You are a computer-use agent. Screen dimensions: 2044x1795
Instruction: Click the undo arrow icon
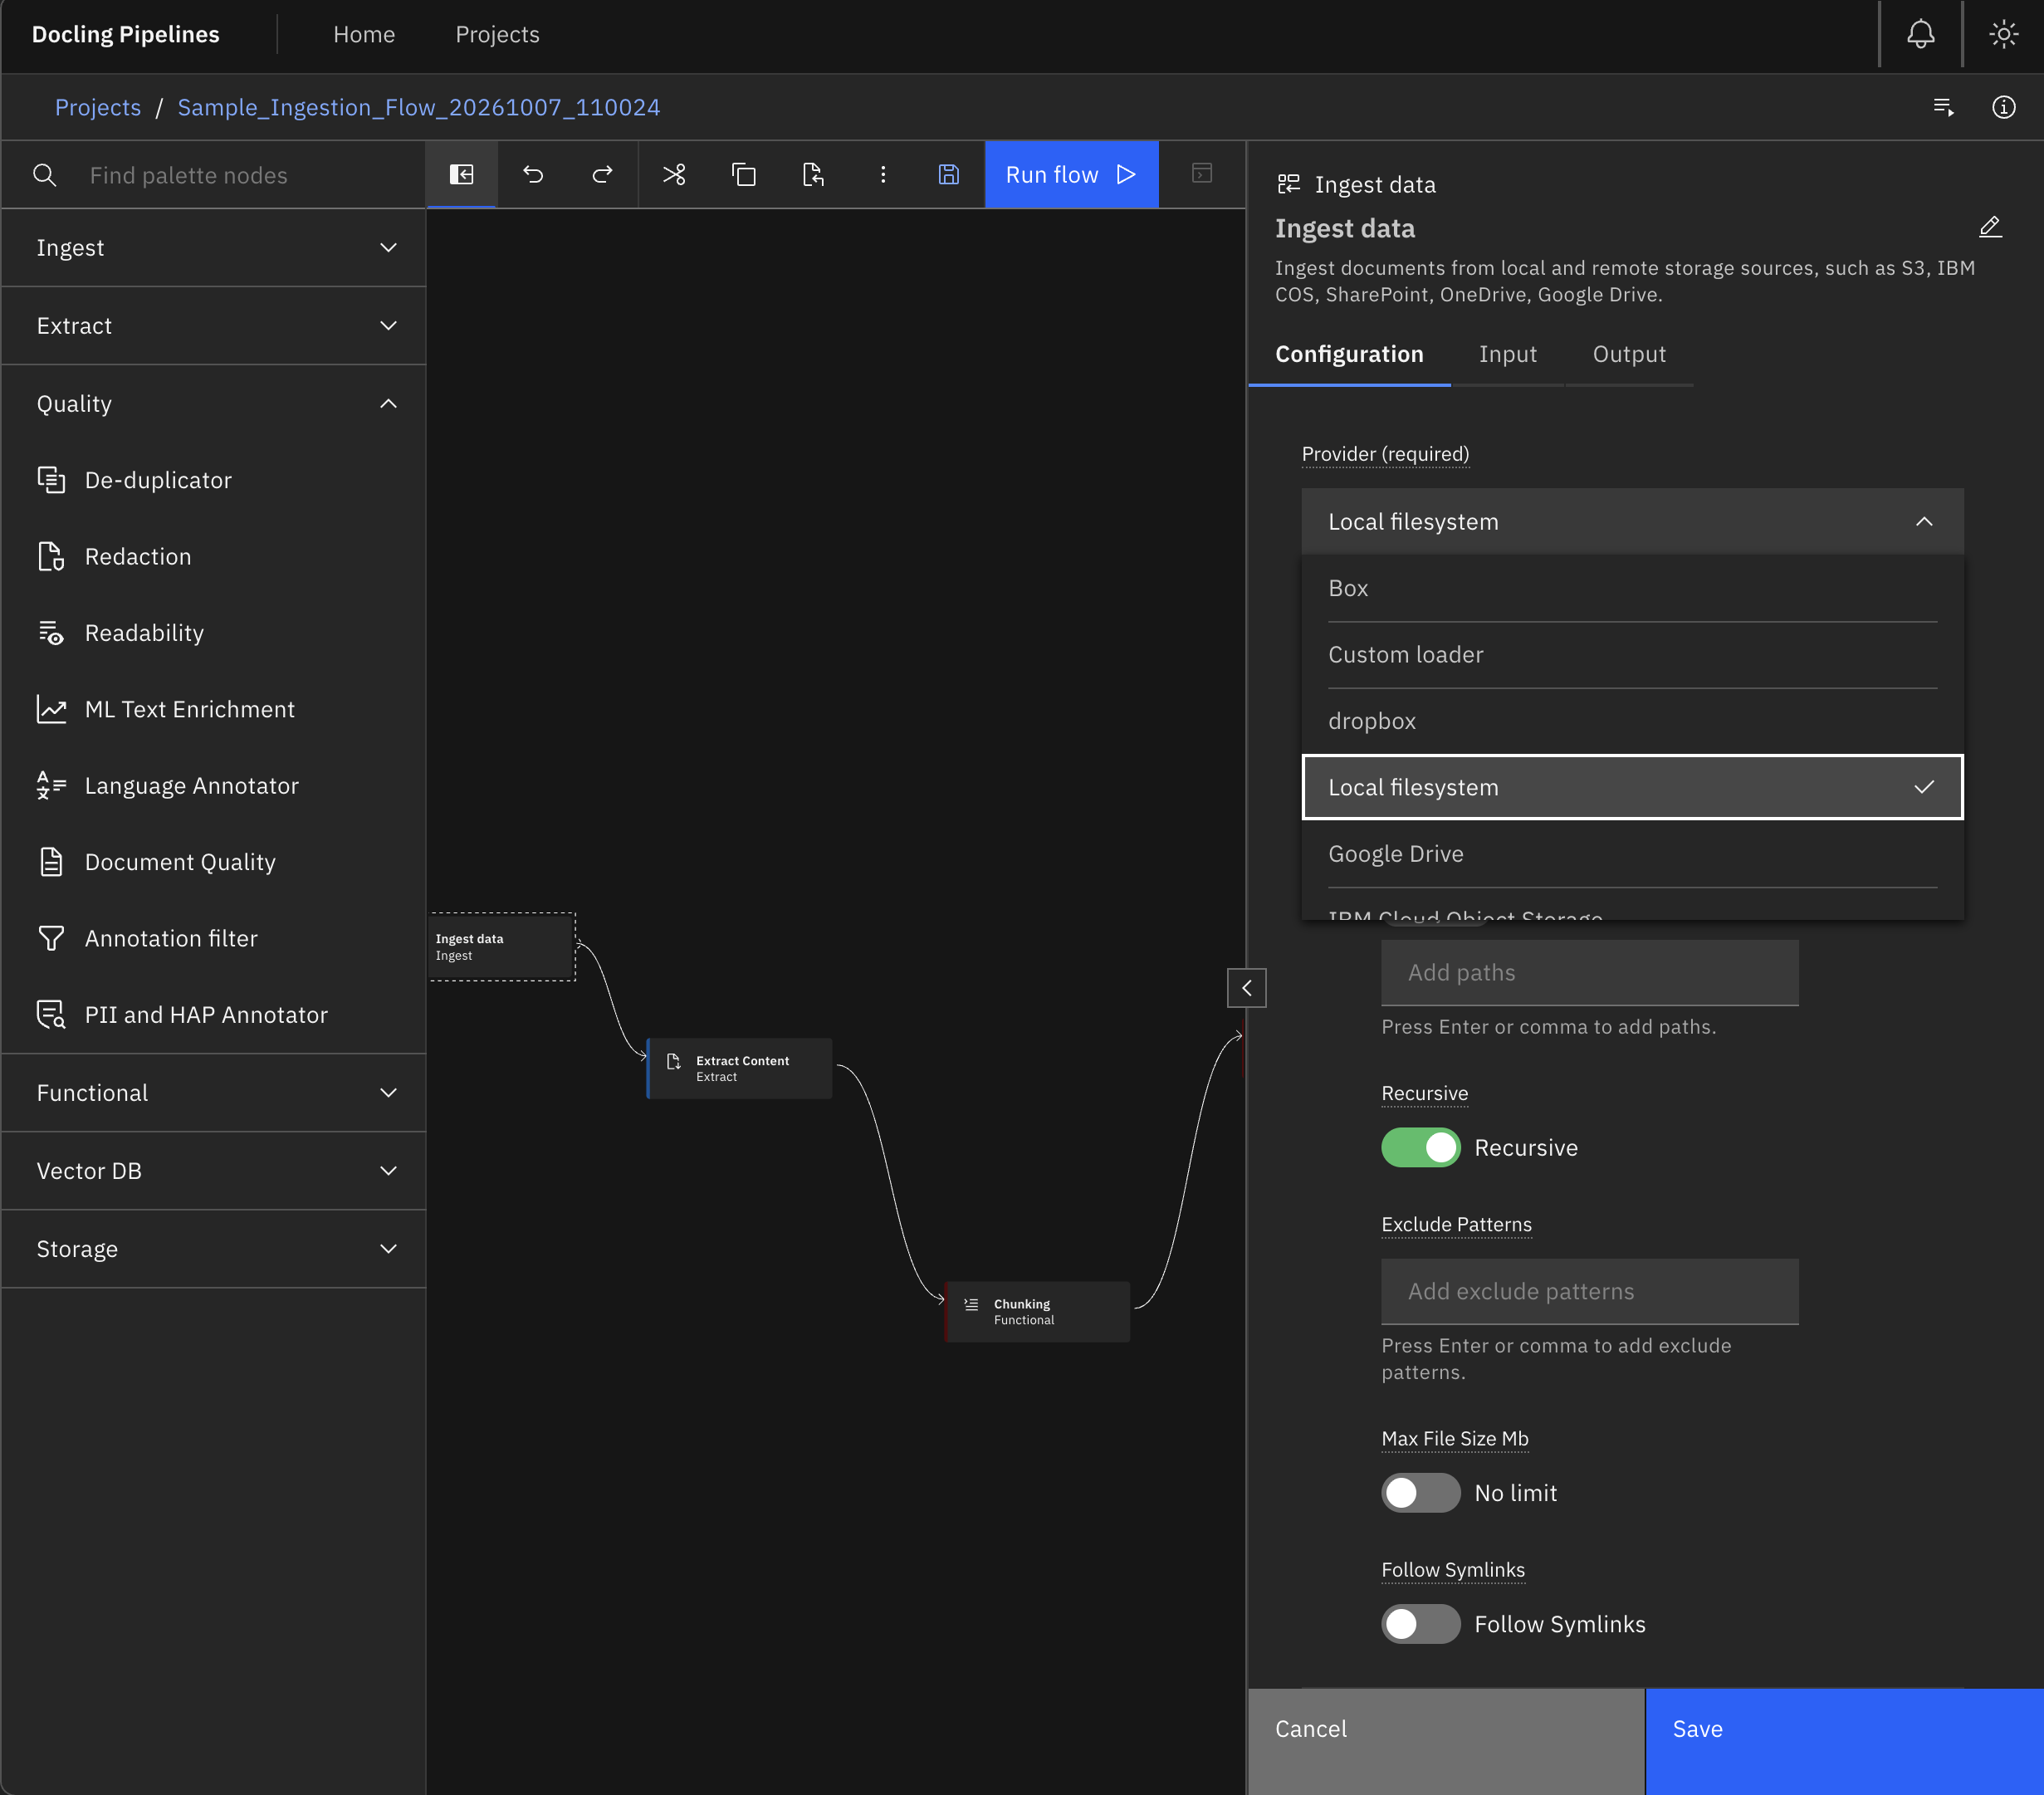tap(532, 175)
